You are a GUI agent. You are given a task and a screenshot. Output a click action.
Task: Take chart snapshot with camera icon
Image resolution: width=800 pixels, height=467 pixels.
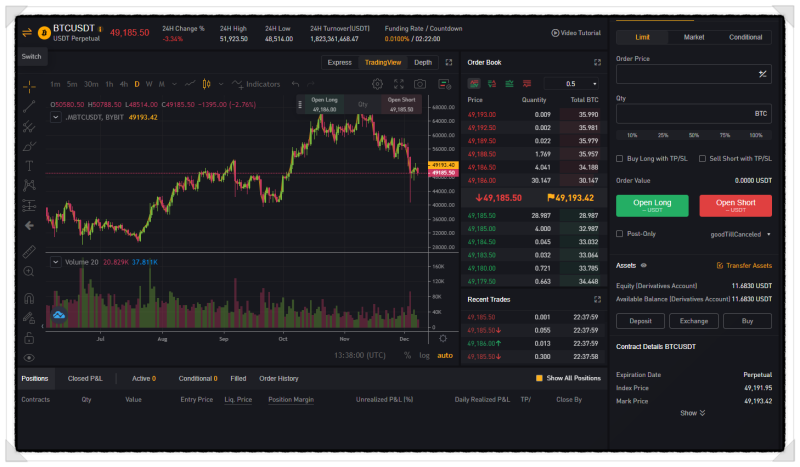click(x=420, y=84)
